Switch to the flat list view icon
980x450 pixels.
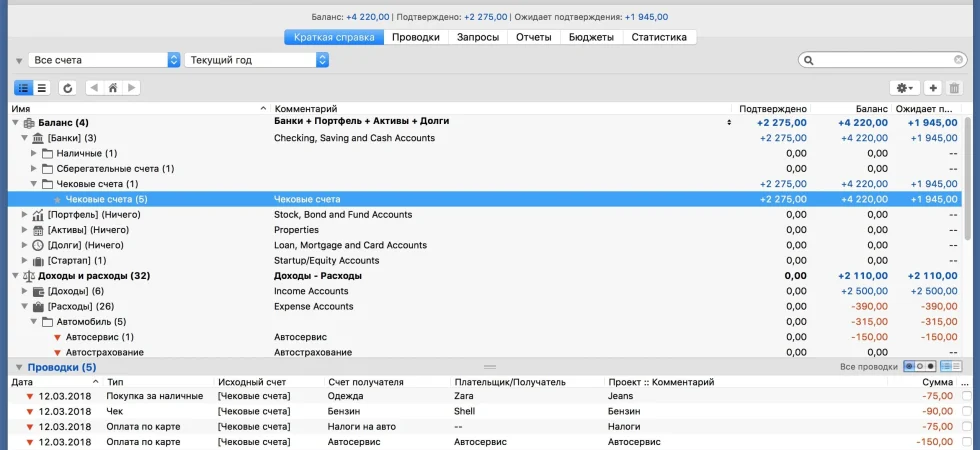pos(42,88)
